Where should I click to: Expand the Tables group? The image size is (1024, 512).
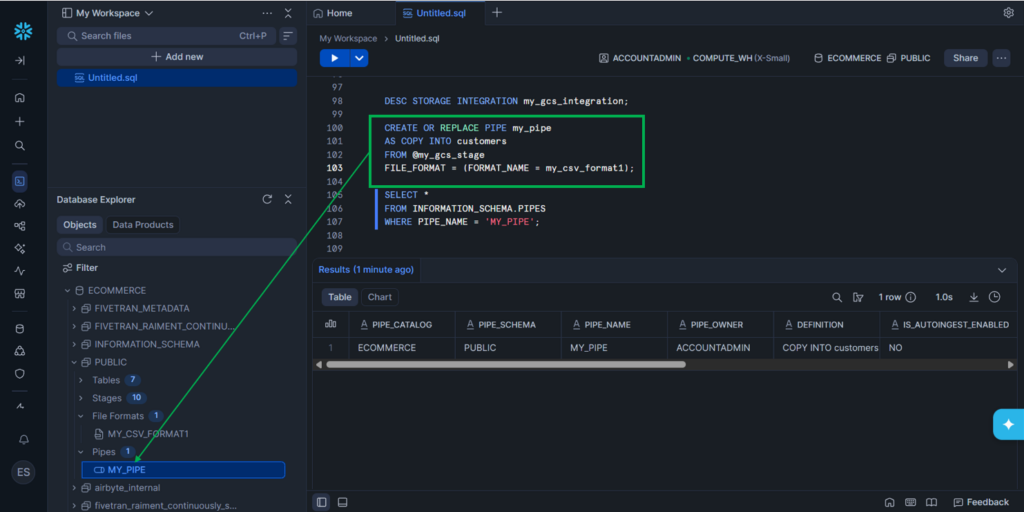[x=81, y=380]
